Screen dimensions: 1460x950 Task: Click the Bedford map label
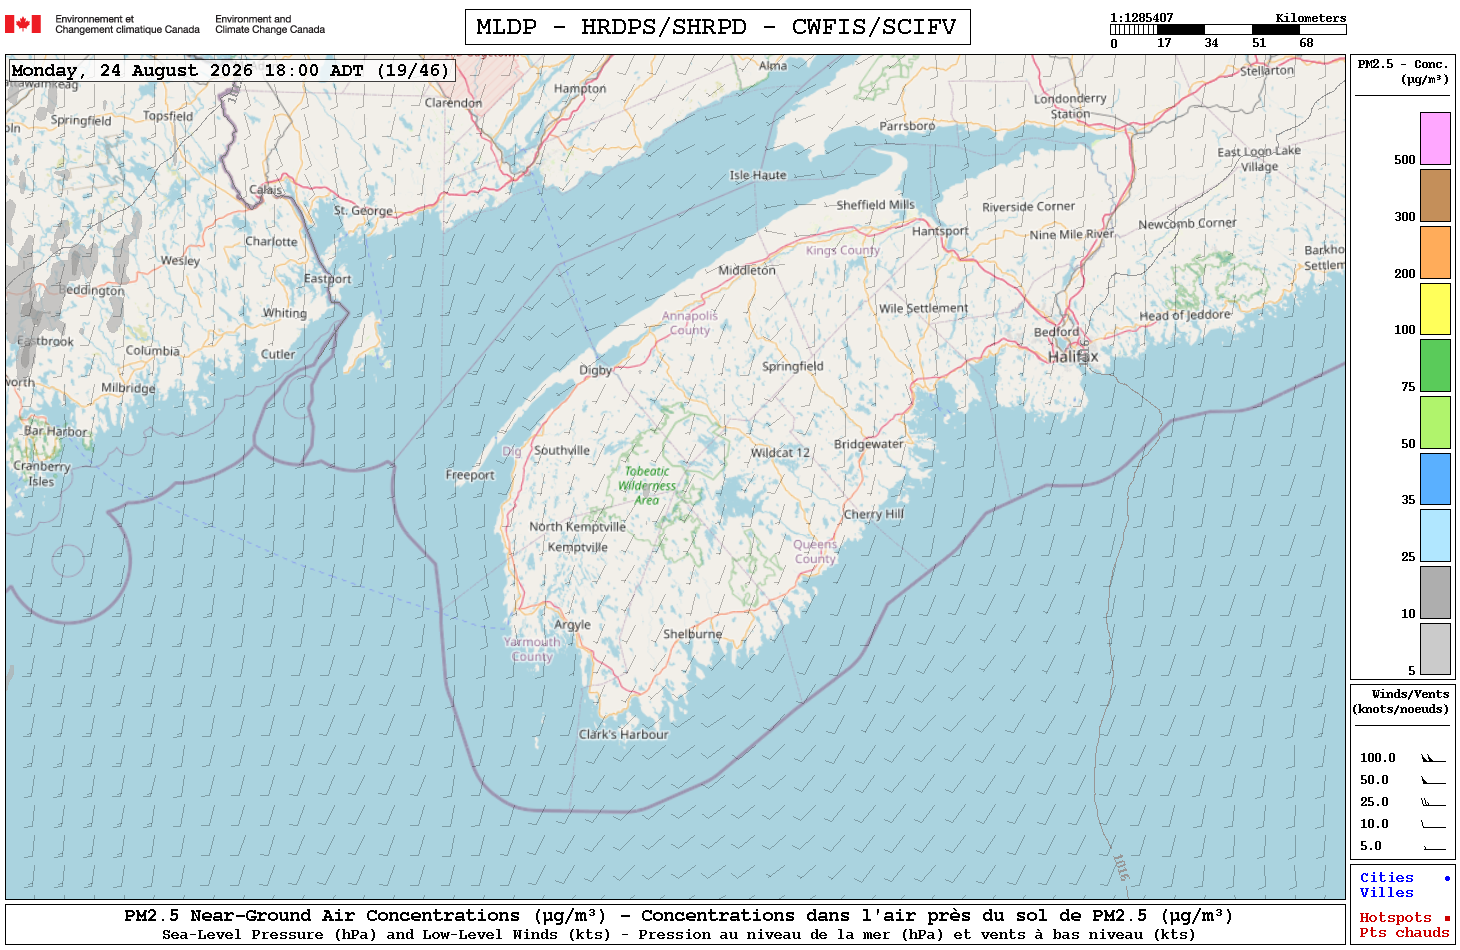(1056, 332)
